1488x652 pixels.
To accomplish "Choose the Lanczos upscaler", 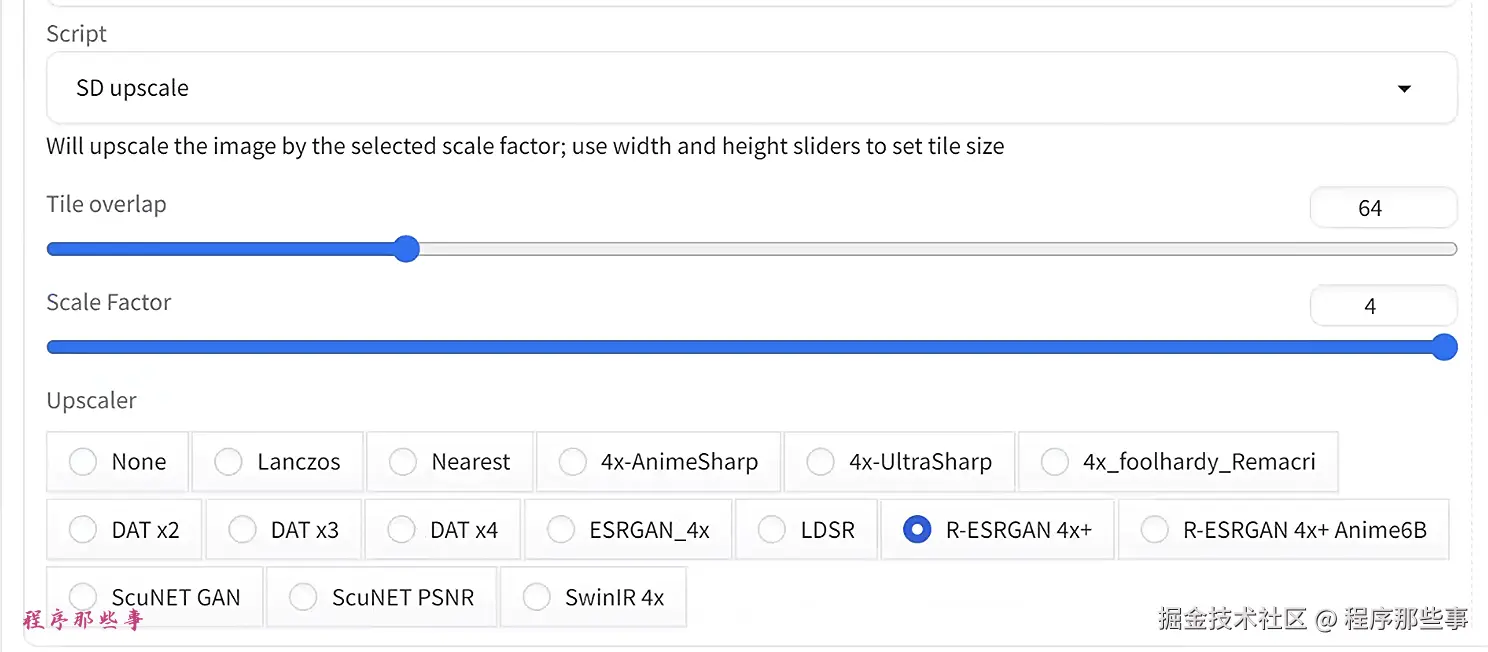I will [228, 462].
